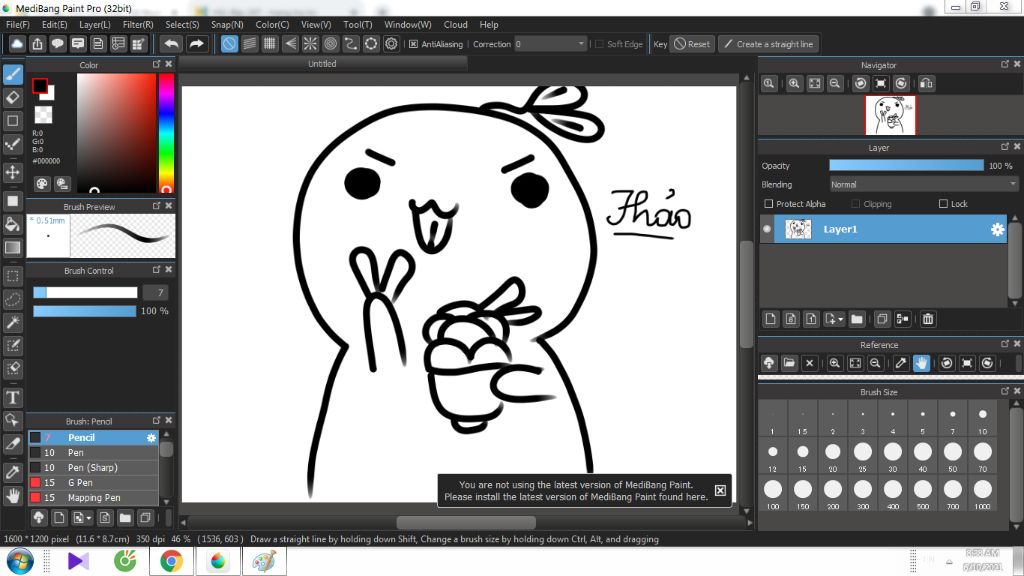Select the Eyedropper tool
The height and width of the screenshot is (576, 1024).
click(x=13, y=472)
